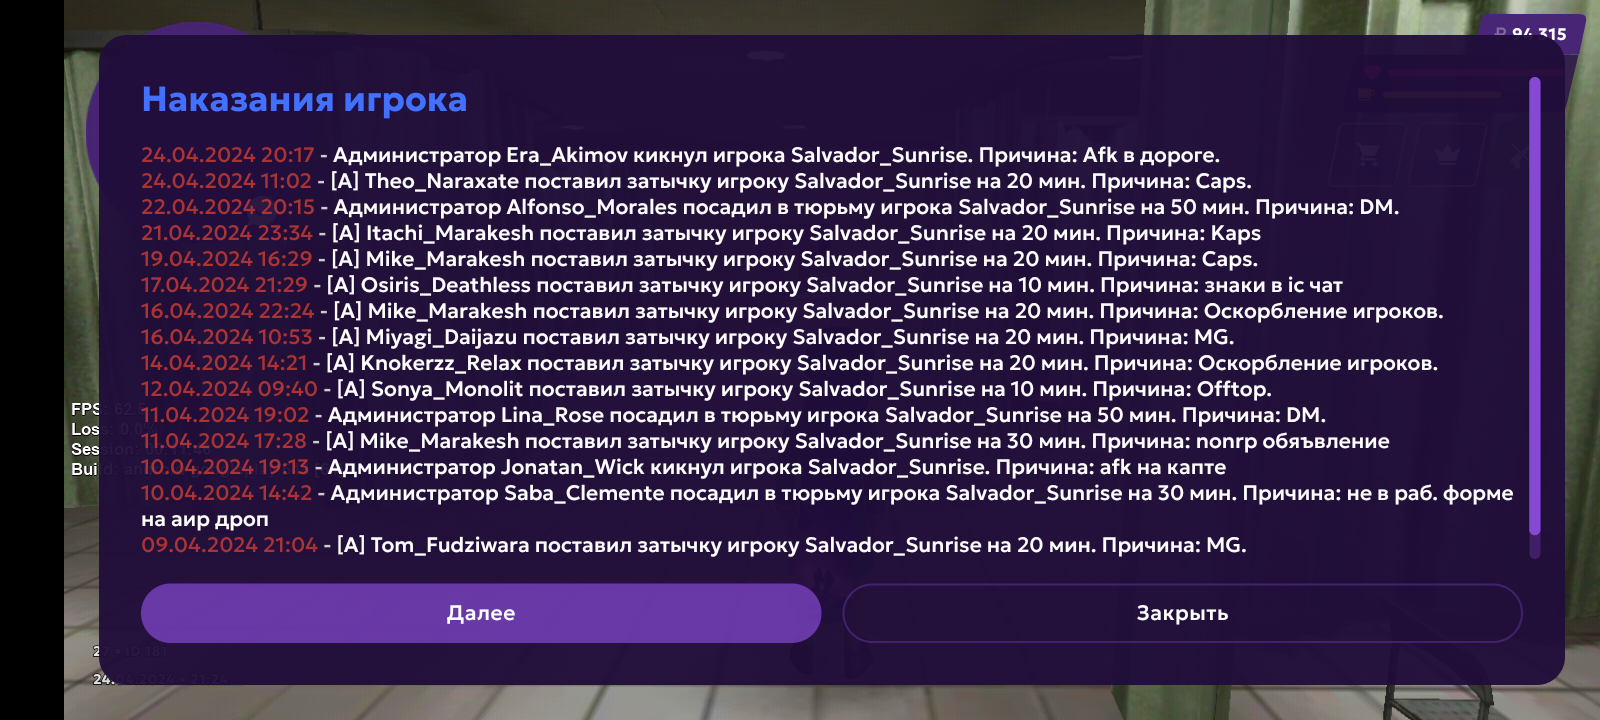Open the ₽ 94 315 currency balance badge
The width and height of the screenshot is (1600, 720).
(x=1530, y=32)
